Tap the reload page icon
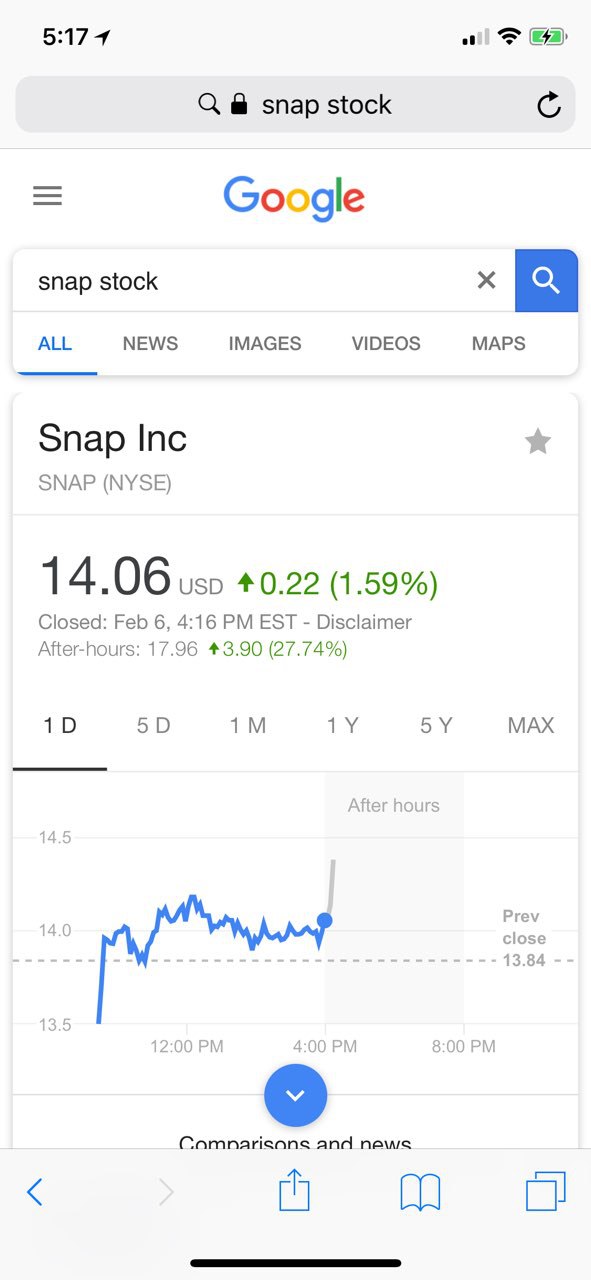 tap(548, 105)
